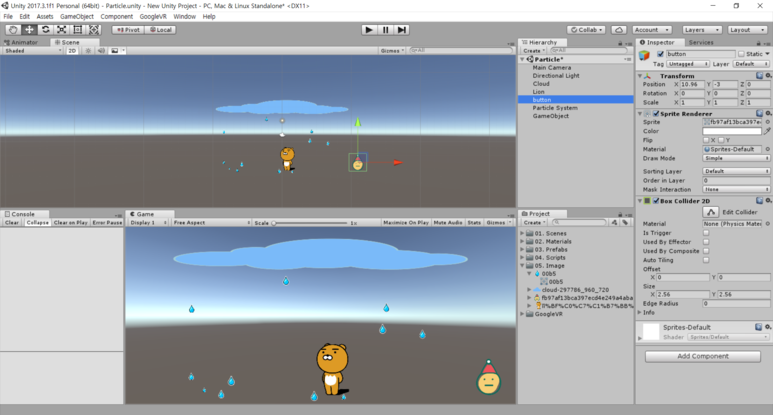Open the Sorting Layer dropdown

click(736, 171)
